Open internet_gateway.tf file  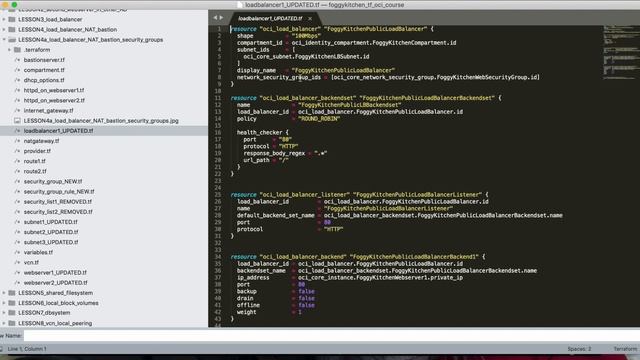click(x=49, y=111)
